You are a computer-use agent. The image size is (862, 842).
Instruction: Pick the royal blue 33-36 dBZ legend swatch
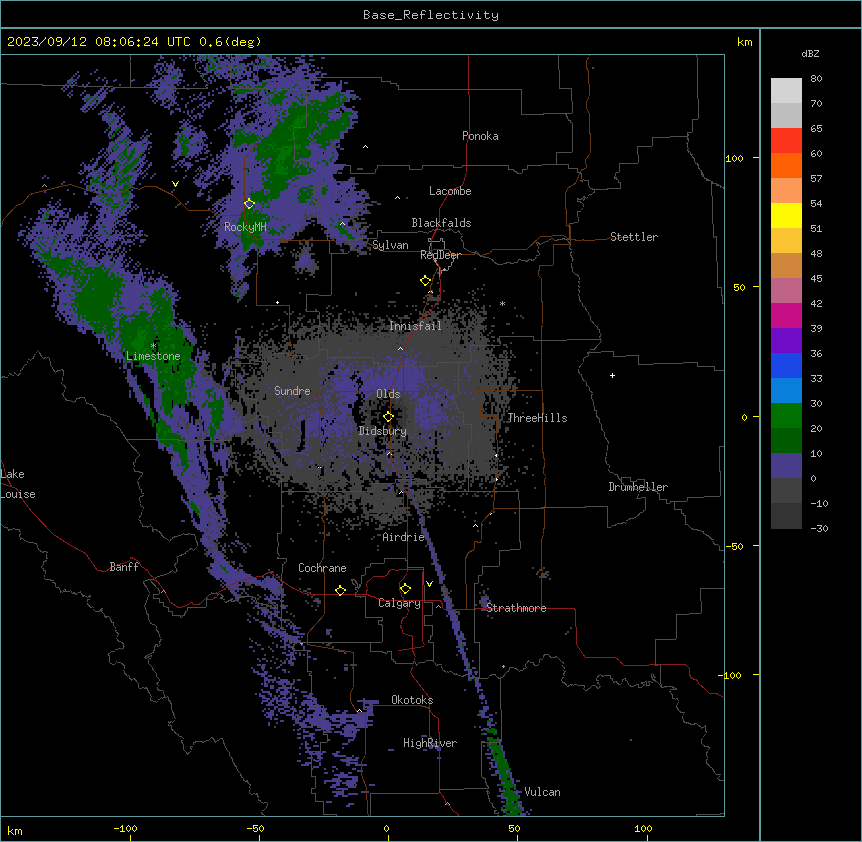[x=786, y=365]
